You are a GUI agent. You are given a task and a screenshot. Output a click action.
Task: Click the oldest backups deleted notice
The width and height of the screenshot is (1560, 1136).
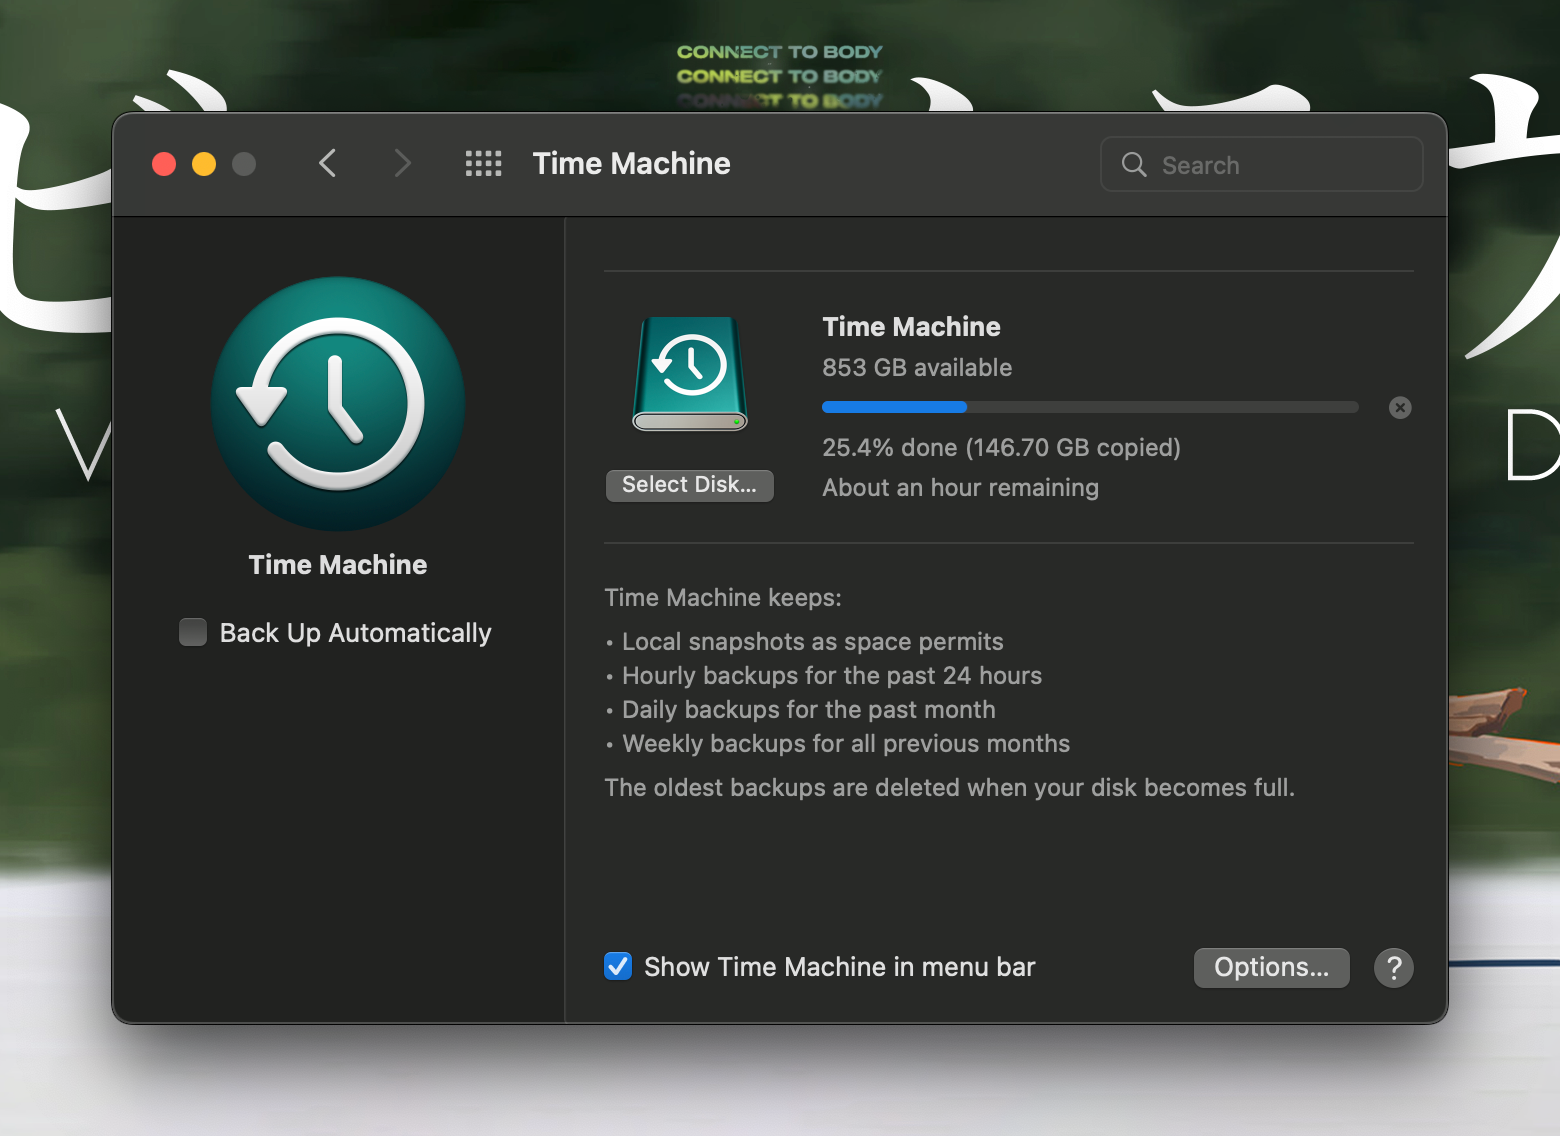click(x=949, y=788)
